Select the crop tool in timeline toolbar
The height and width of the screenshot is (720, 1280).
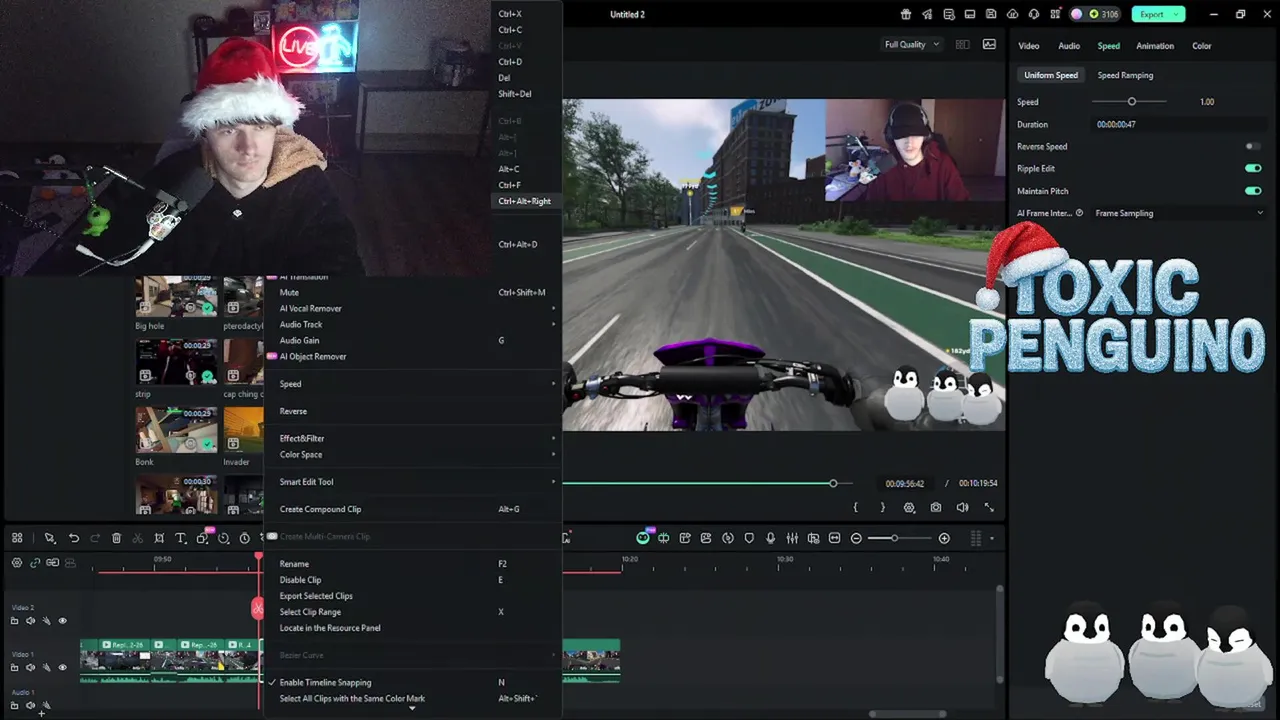click(x=159, y=538)
